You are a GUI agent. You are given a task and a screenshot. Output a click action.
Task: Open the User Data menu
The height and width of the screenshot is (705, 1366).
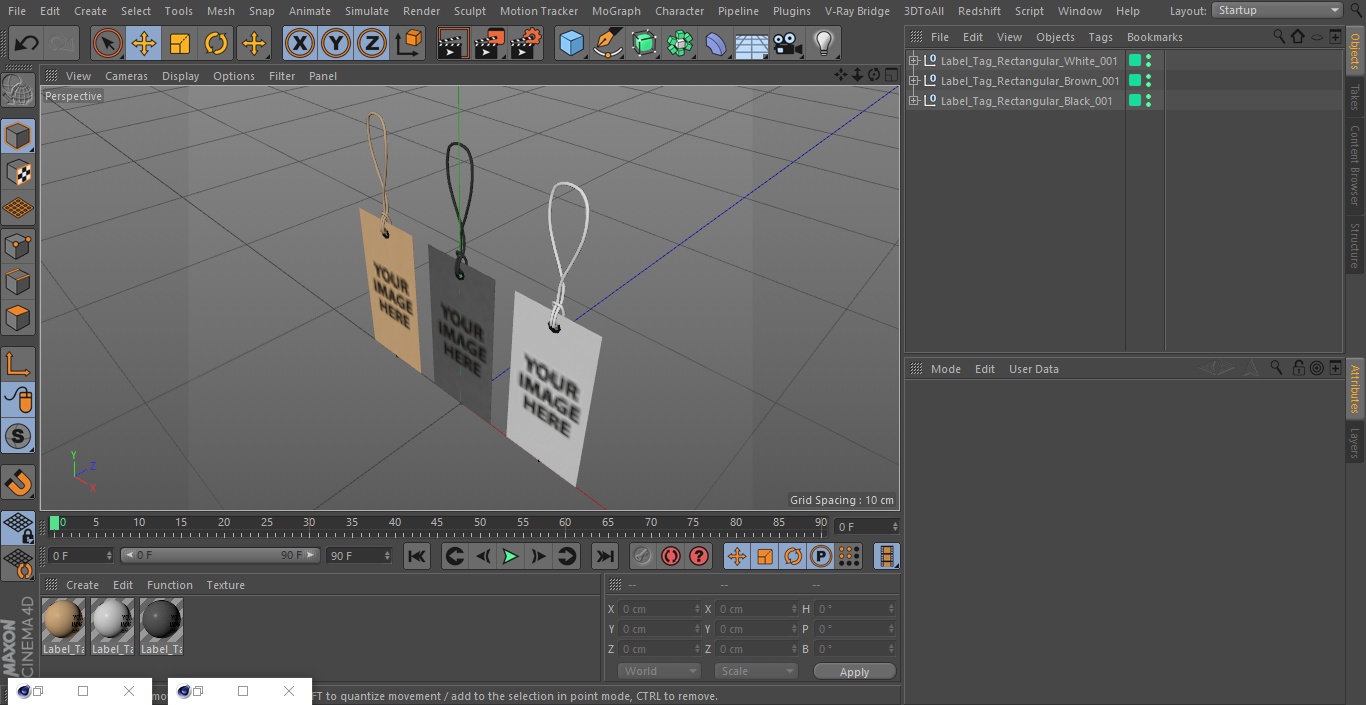tap(1034, 369)
